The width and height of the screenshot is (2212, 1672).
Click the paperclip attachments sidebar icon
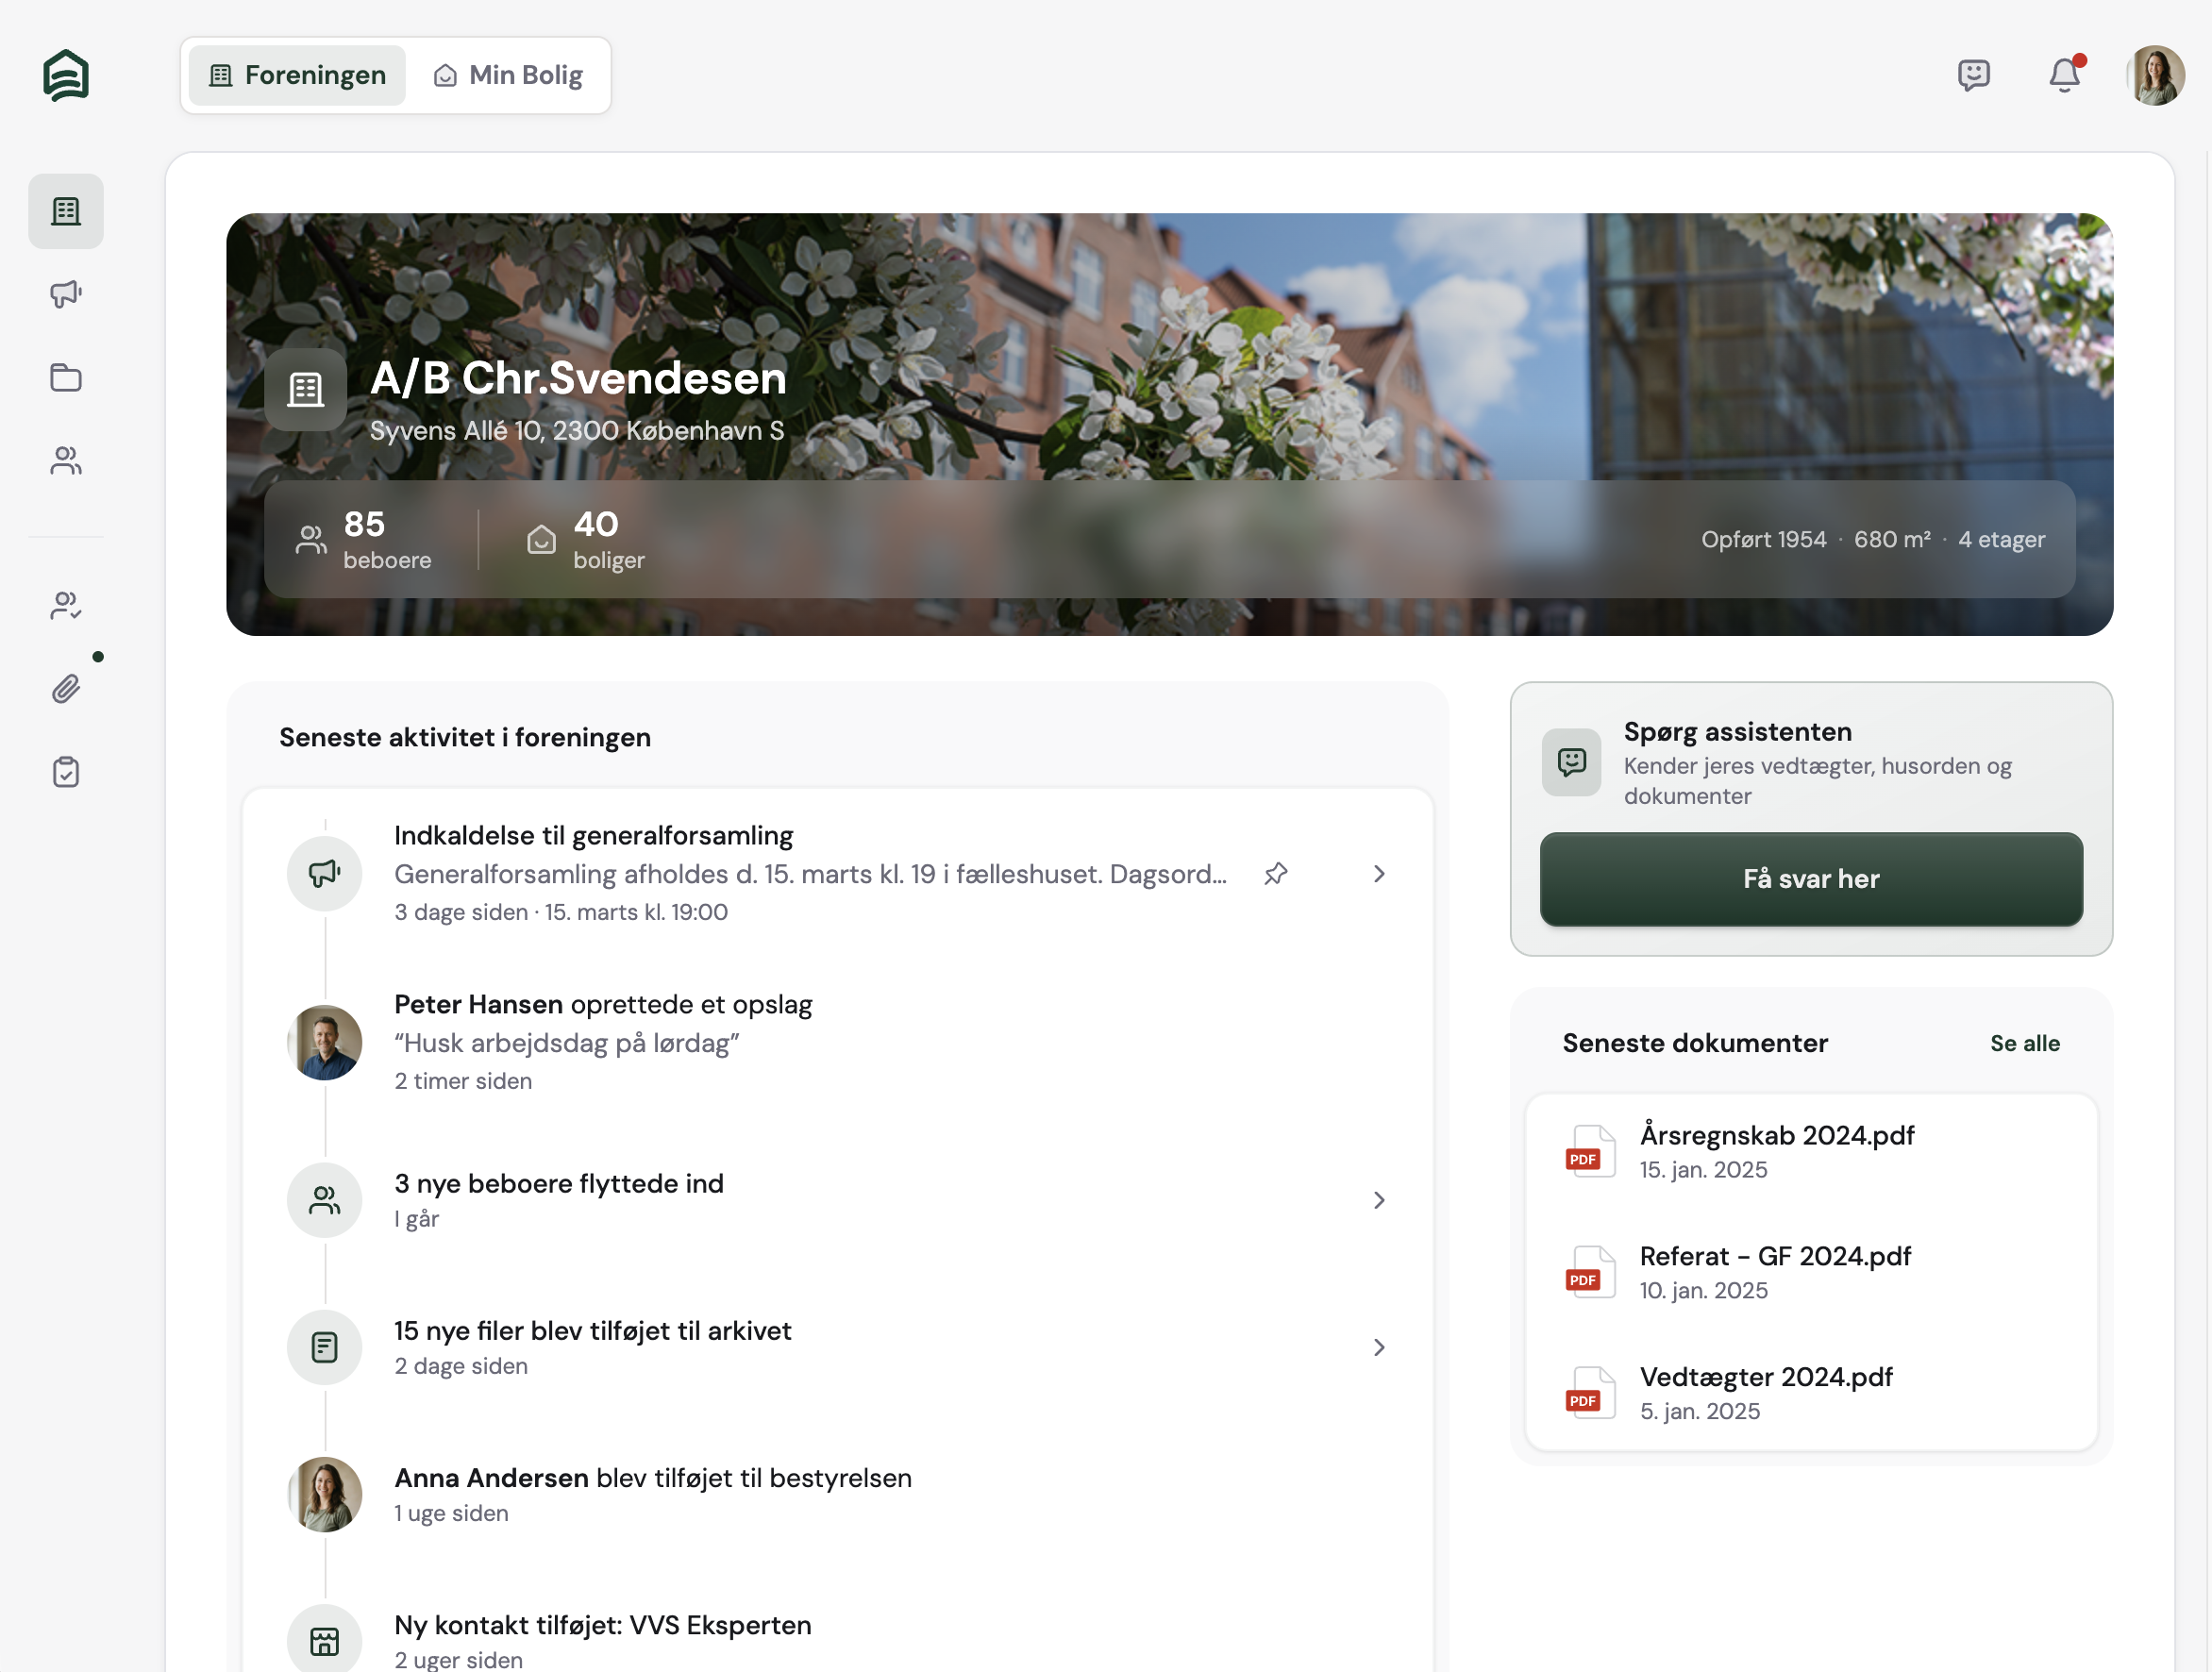[x=66, y=689]
